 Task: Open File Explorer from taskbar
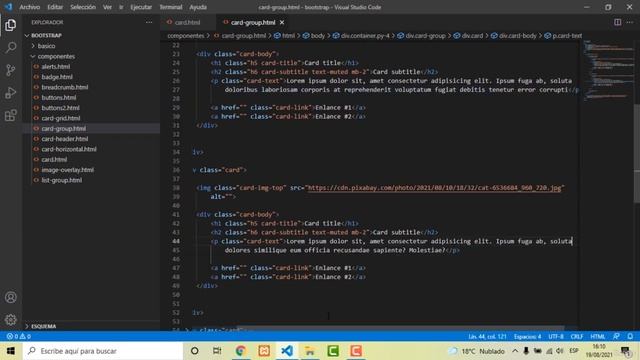click(310, 351)
